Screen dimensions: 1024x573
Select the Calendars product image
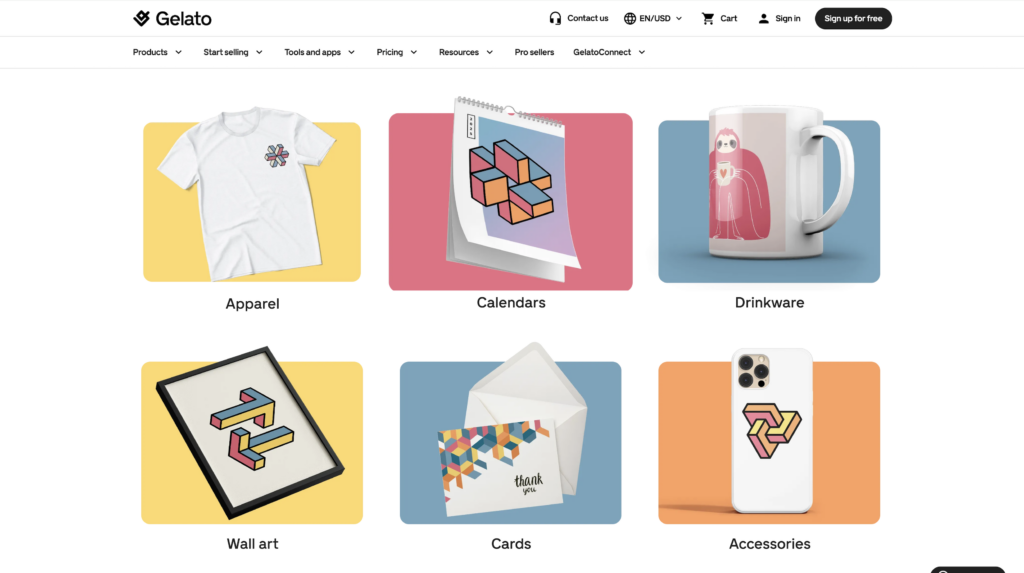[511, 191]
